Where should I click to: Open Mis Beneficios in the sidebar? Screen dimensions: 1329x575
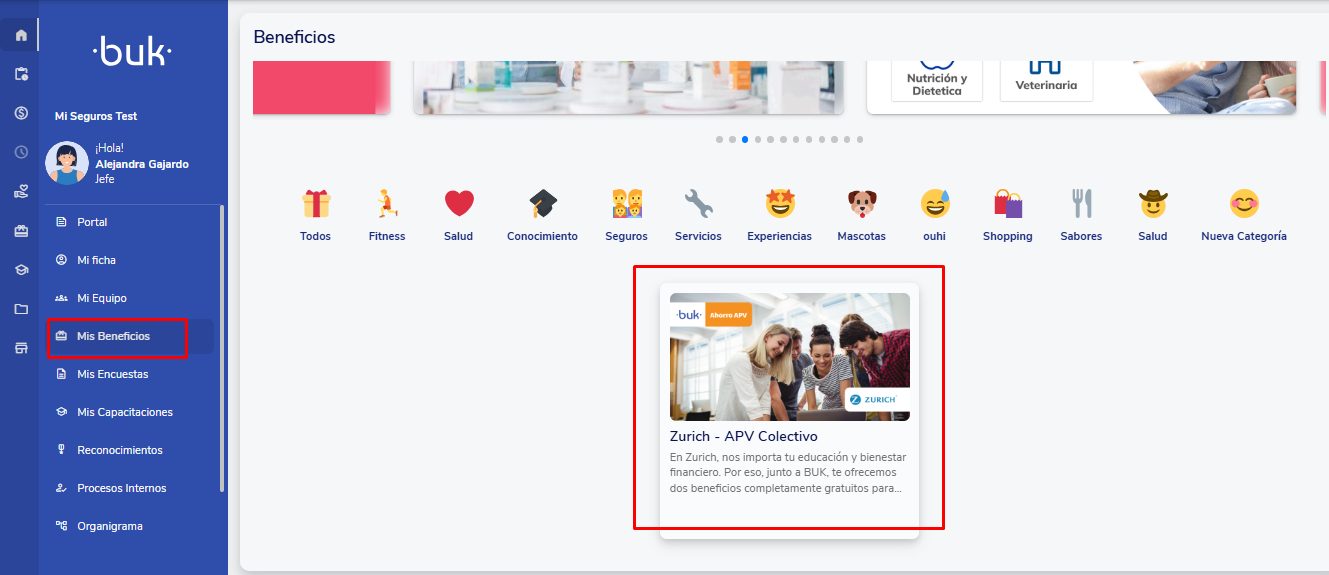113,336
